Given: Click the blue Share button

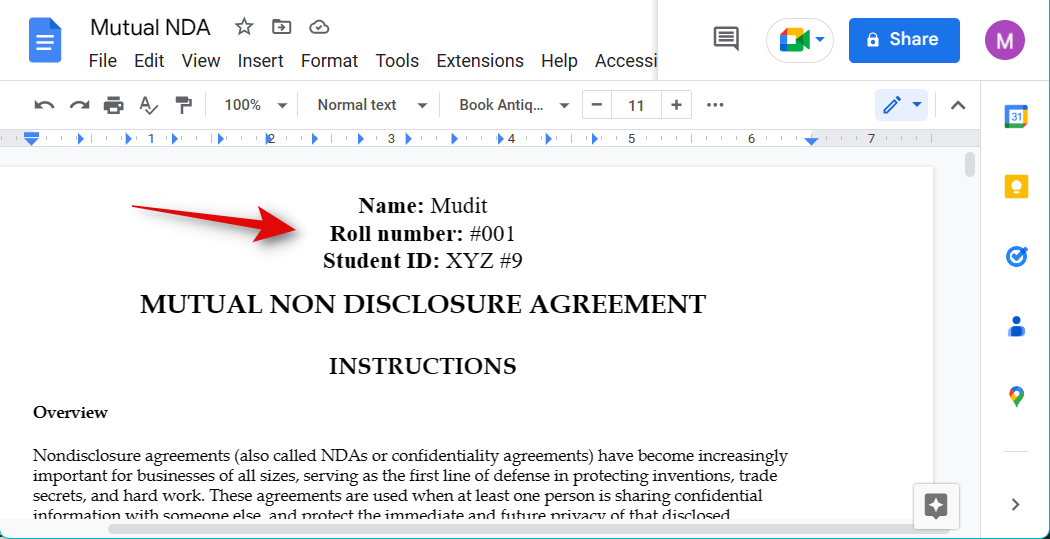Looking at the screenshot, I should tap(904, 40).
